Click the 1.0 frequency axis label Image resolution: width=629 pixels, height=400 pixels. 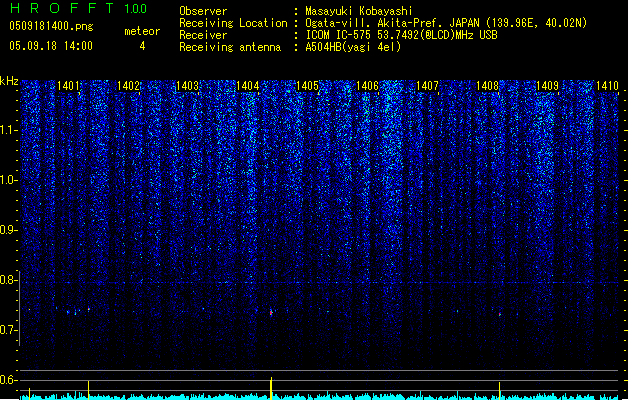point(9,180)
